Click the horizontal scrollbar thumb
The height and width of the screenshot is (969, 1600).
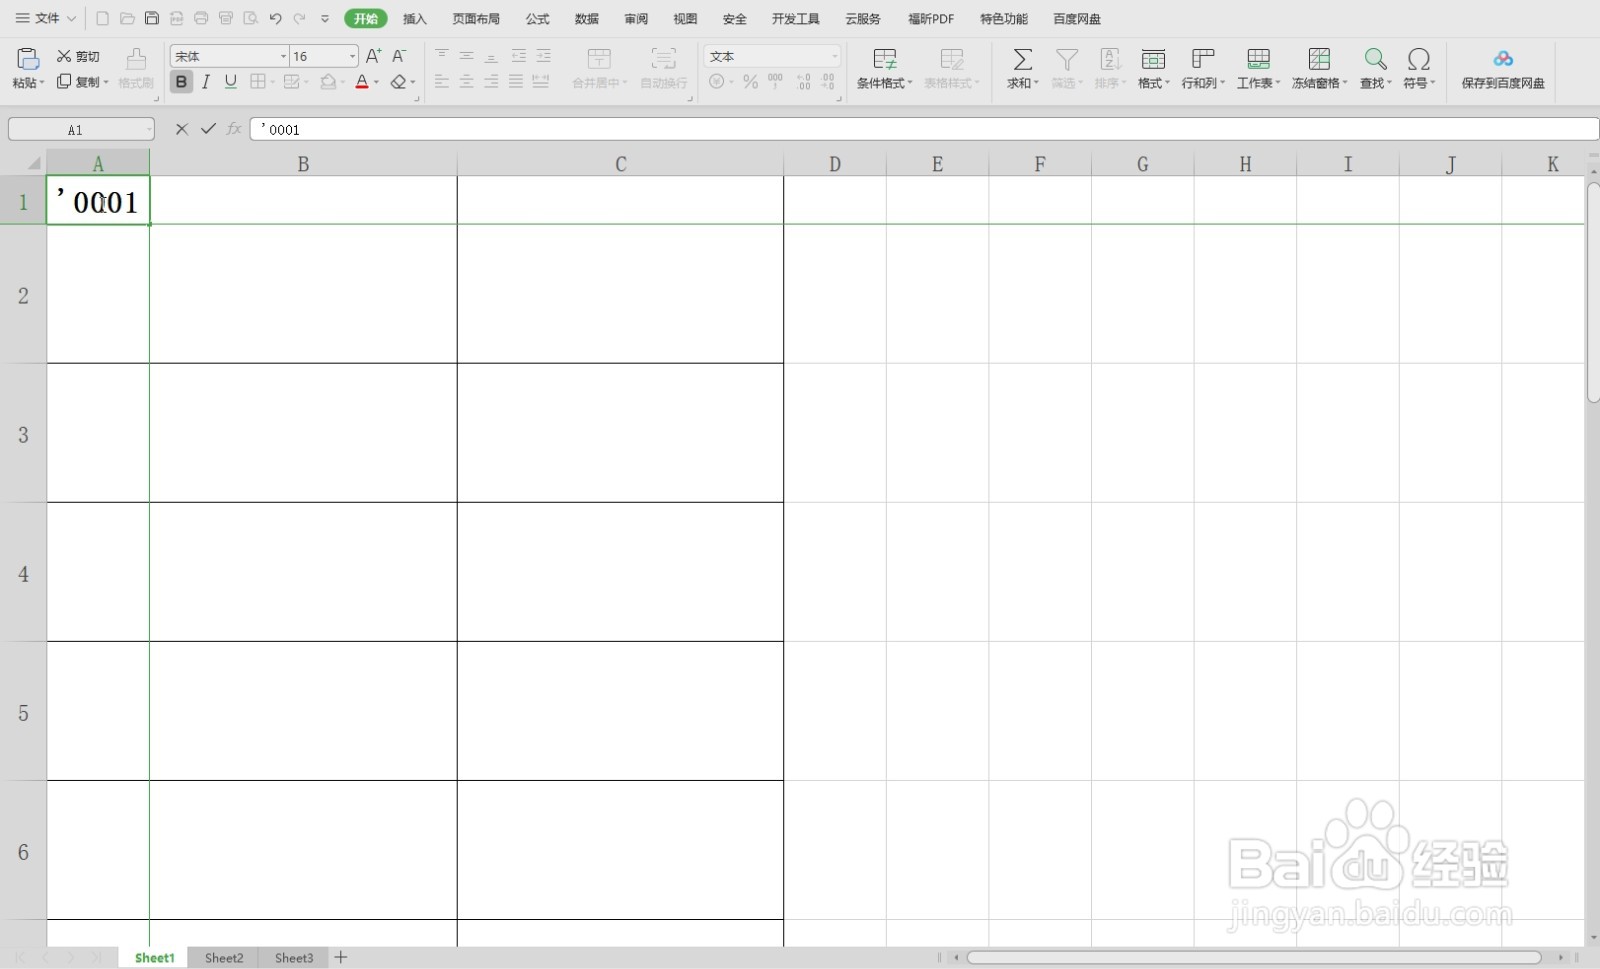pyautogui.click(x=1254, y=957)
